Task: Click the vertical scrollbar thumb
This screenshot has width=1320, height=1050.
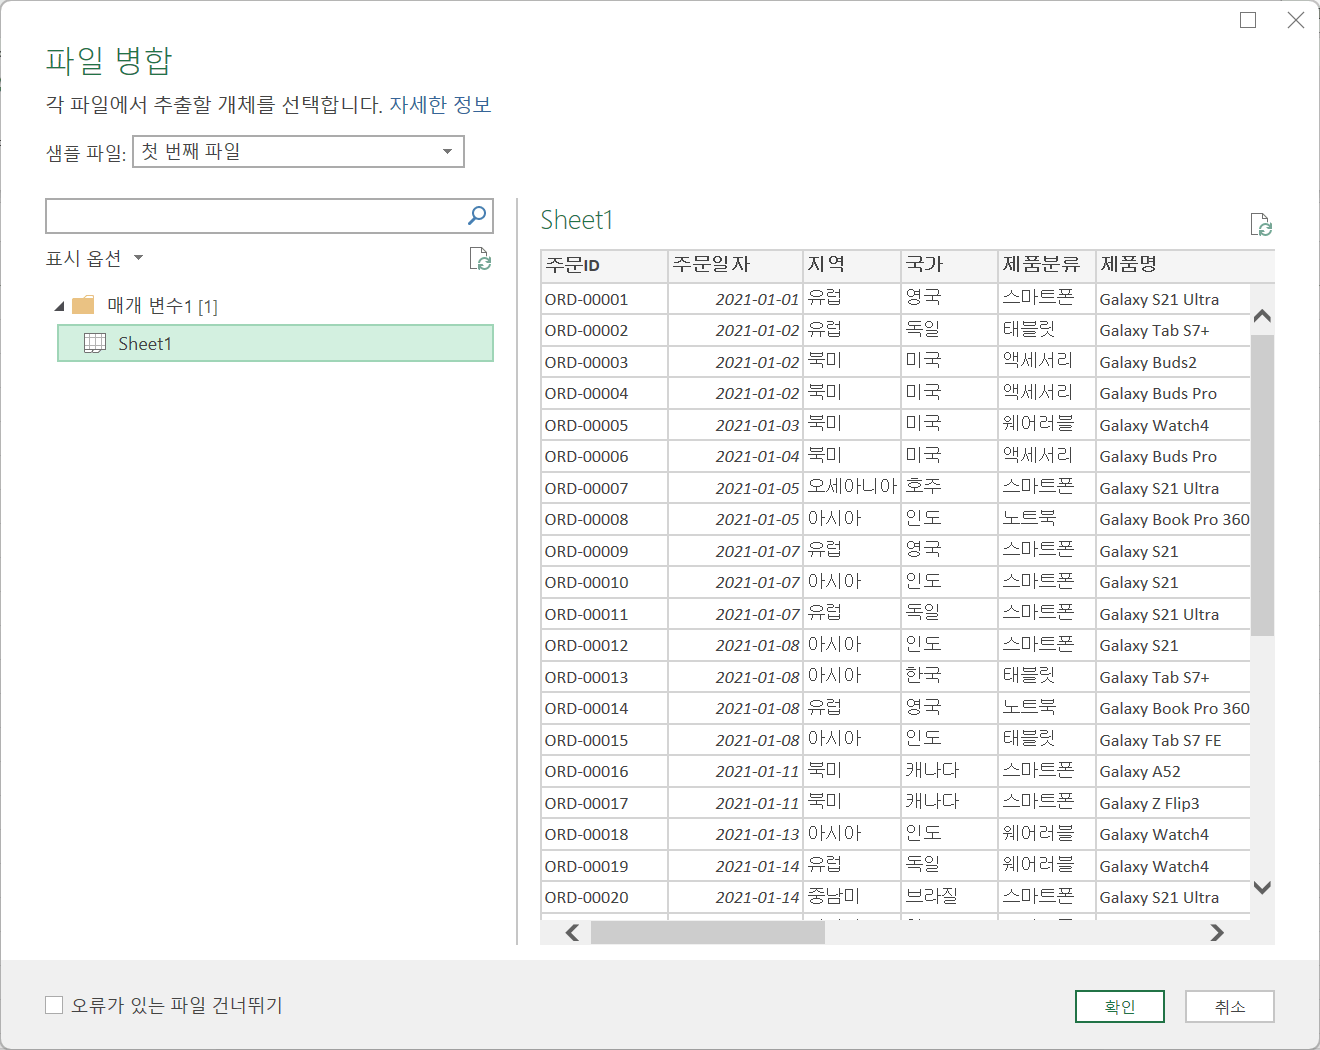Action: point(1262,485)
